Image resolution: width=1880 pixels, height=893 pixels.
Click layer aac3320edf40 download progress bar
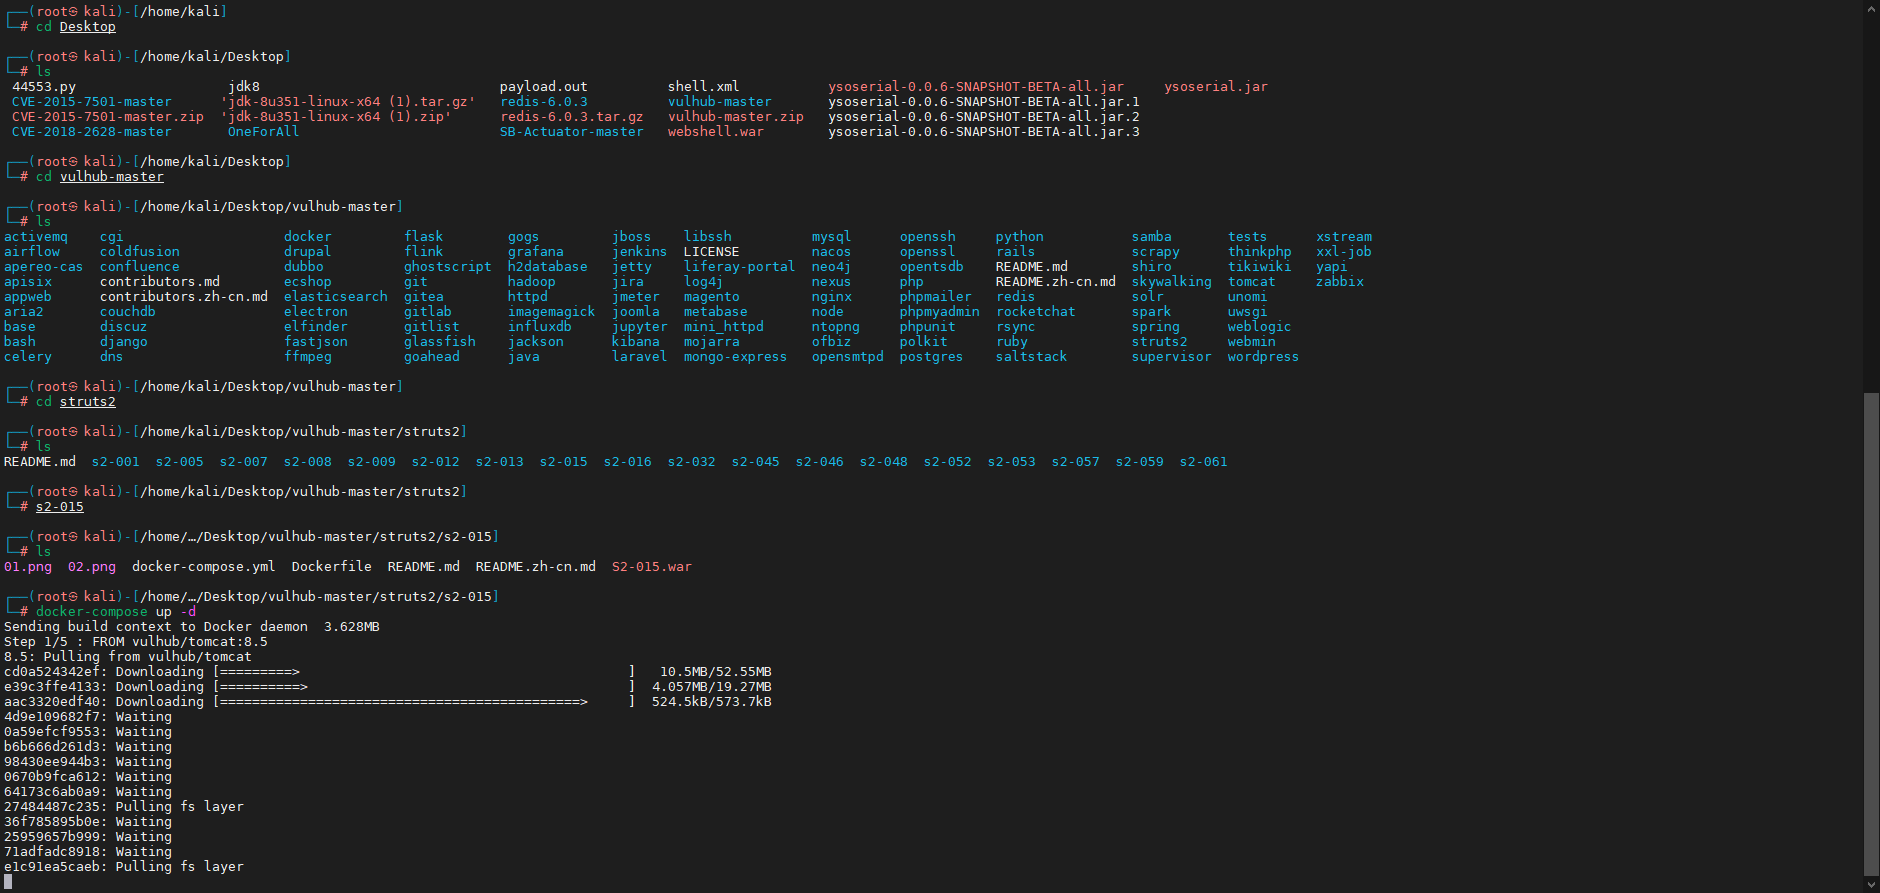point(424,702)
